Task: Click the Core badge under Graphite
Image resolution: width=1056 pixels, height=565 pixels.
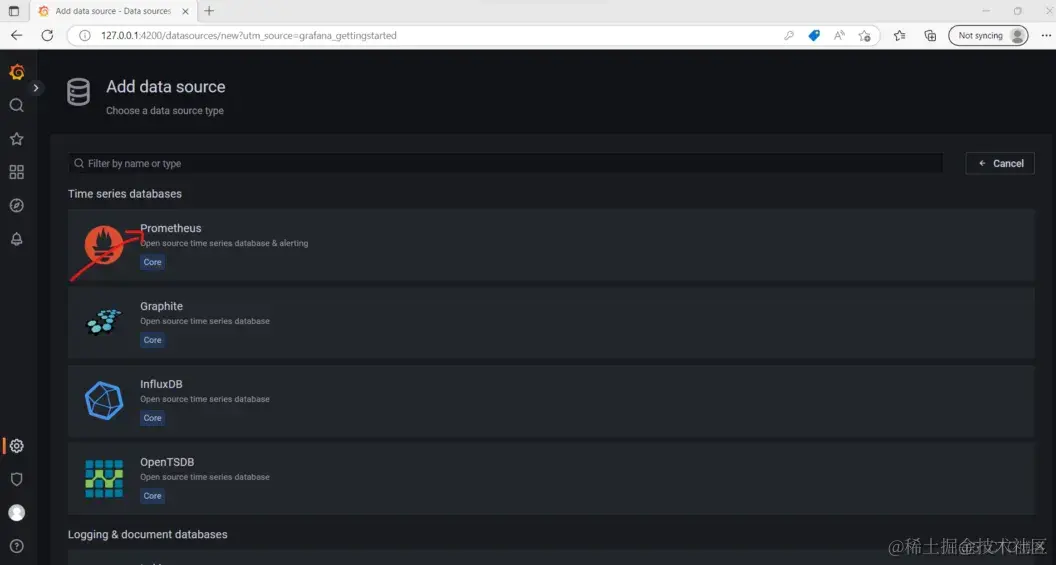Action: click(152, 340)
